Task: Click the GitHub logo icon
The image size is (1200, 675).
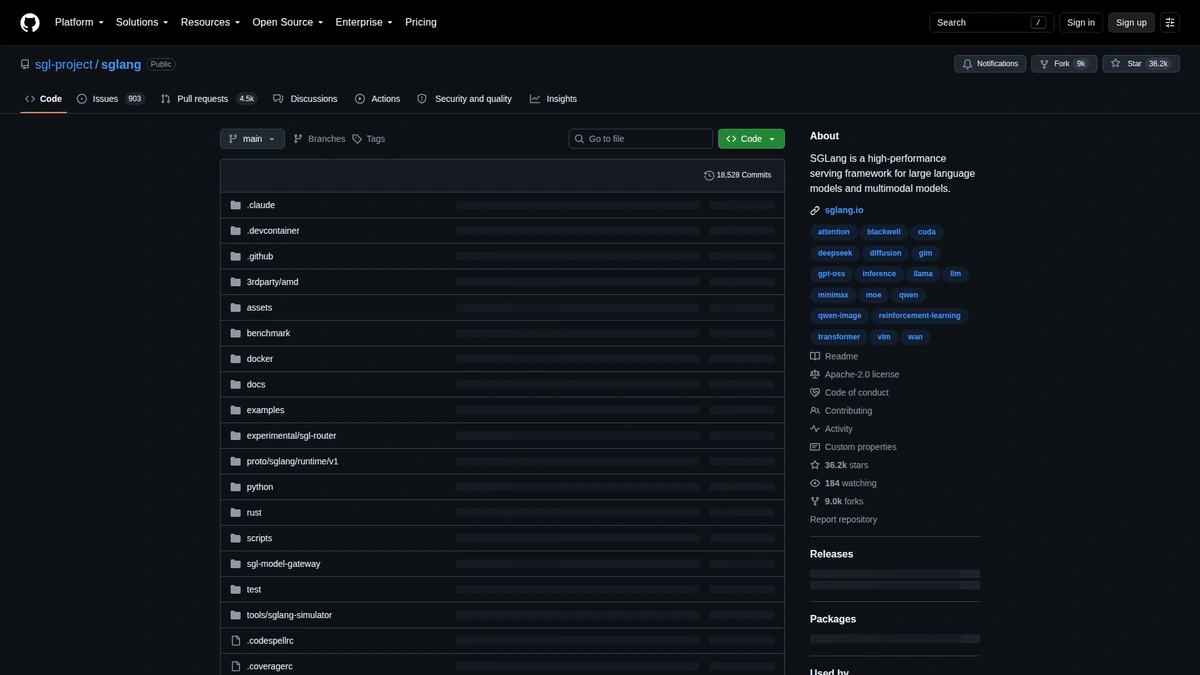Action: point(30,22)
